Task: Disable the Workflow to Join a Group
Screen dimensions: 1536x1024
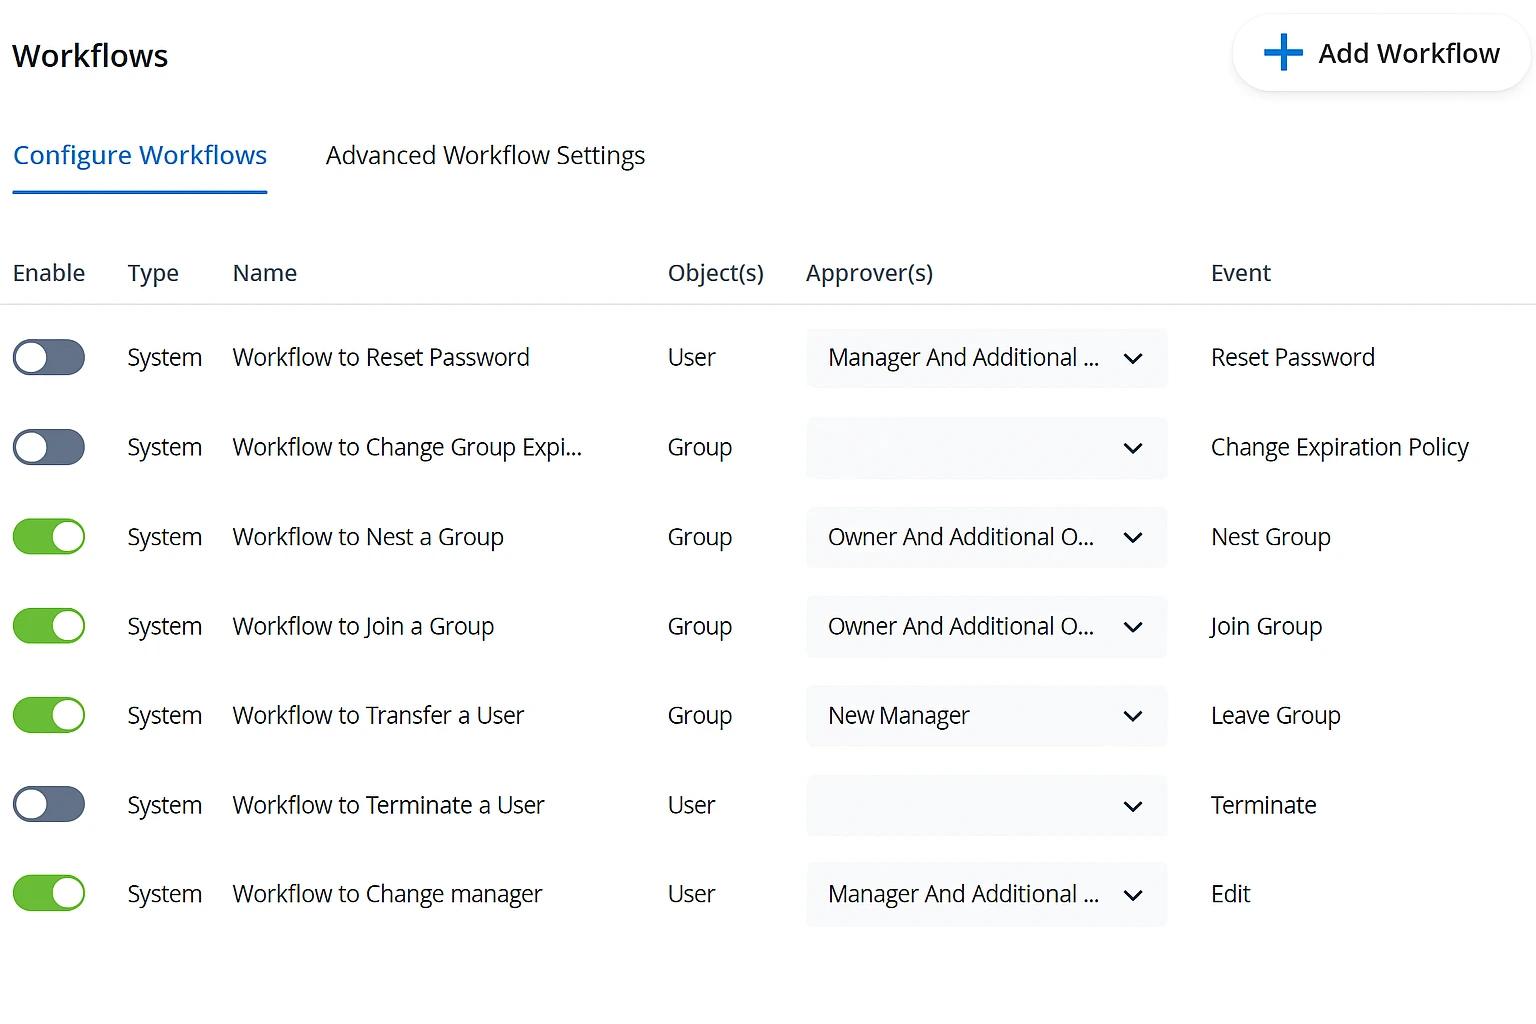Action: [x=48, y=626]
